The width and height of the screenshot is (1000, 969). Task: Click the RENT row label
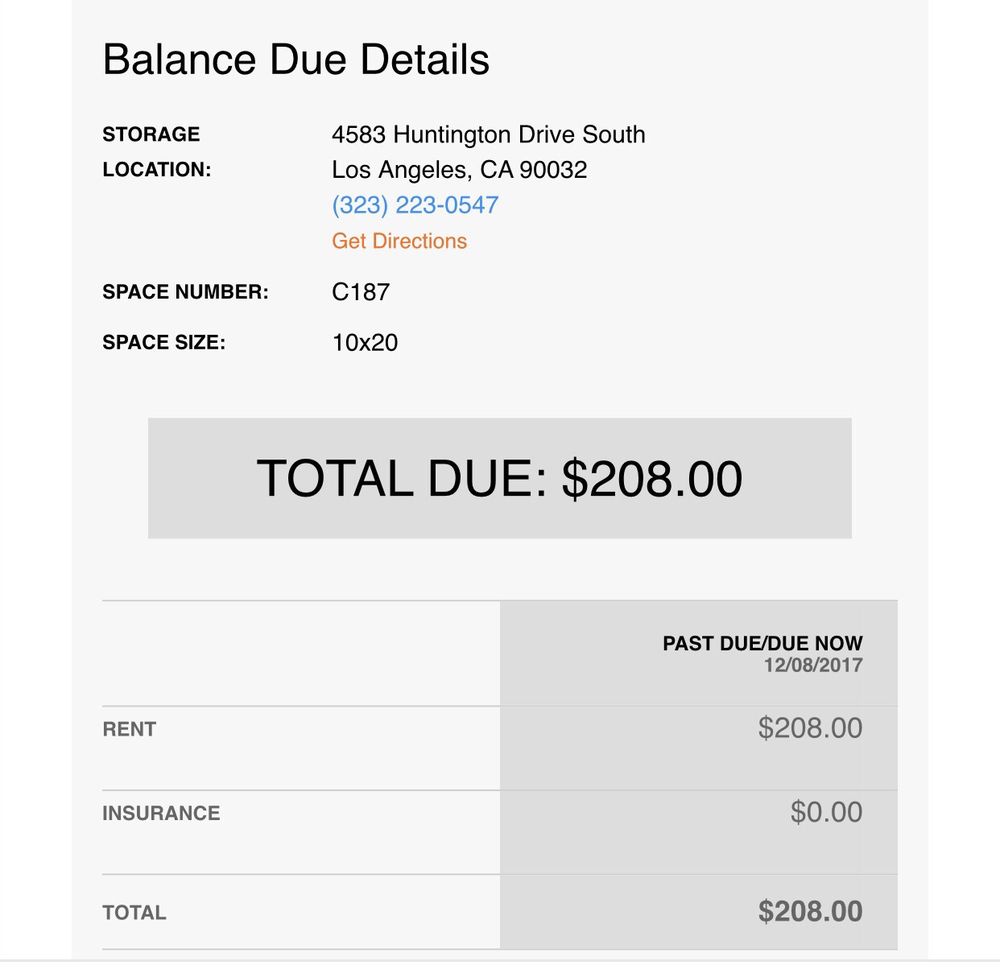pos(129,729)
